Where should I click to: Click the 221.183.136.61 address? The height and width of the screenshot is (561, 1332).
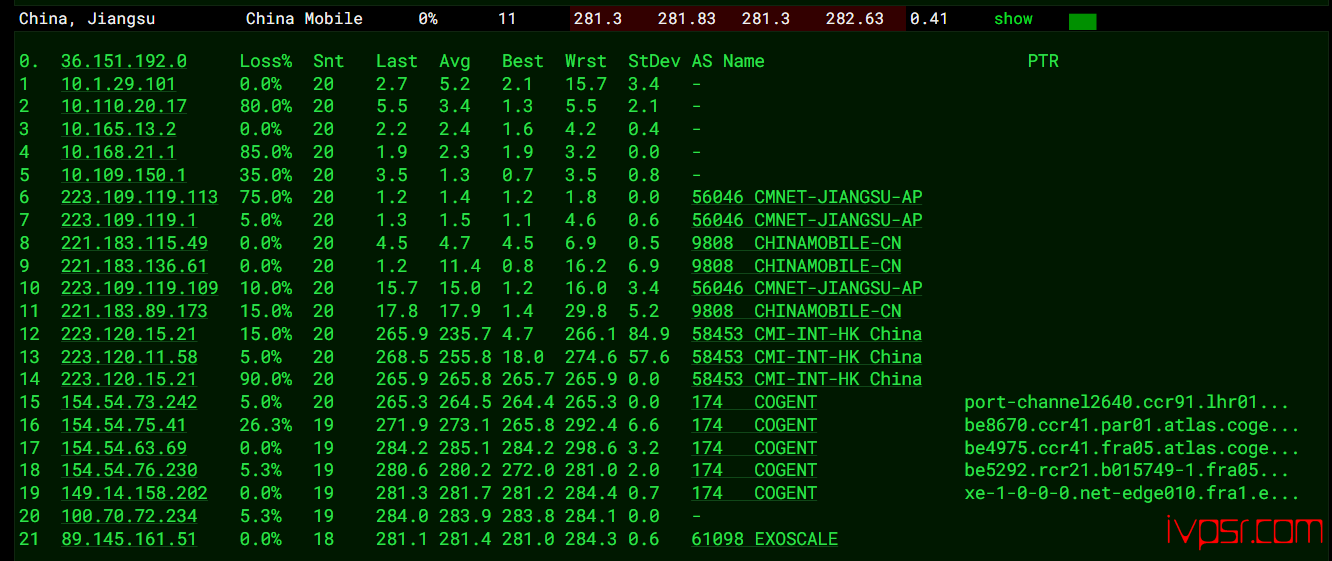click(134, 266)
